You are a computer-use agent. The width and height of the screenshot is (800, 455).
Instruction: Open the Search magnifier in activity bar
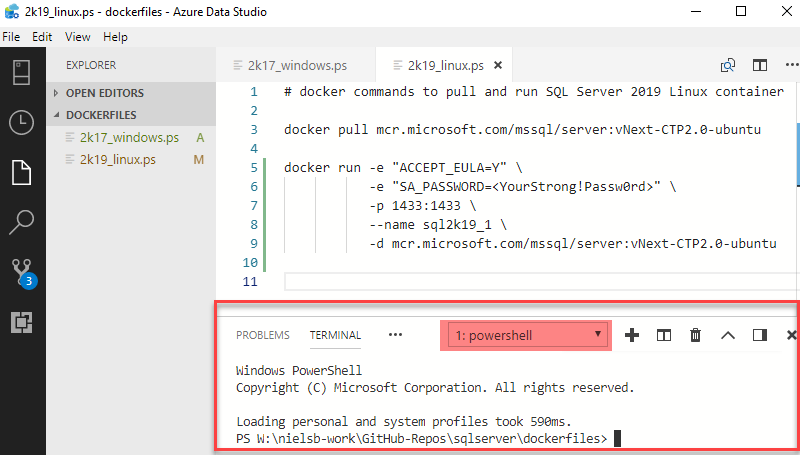21,222
